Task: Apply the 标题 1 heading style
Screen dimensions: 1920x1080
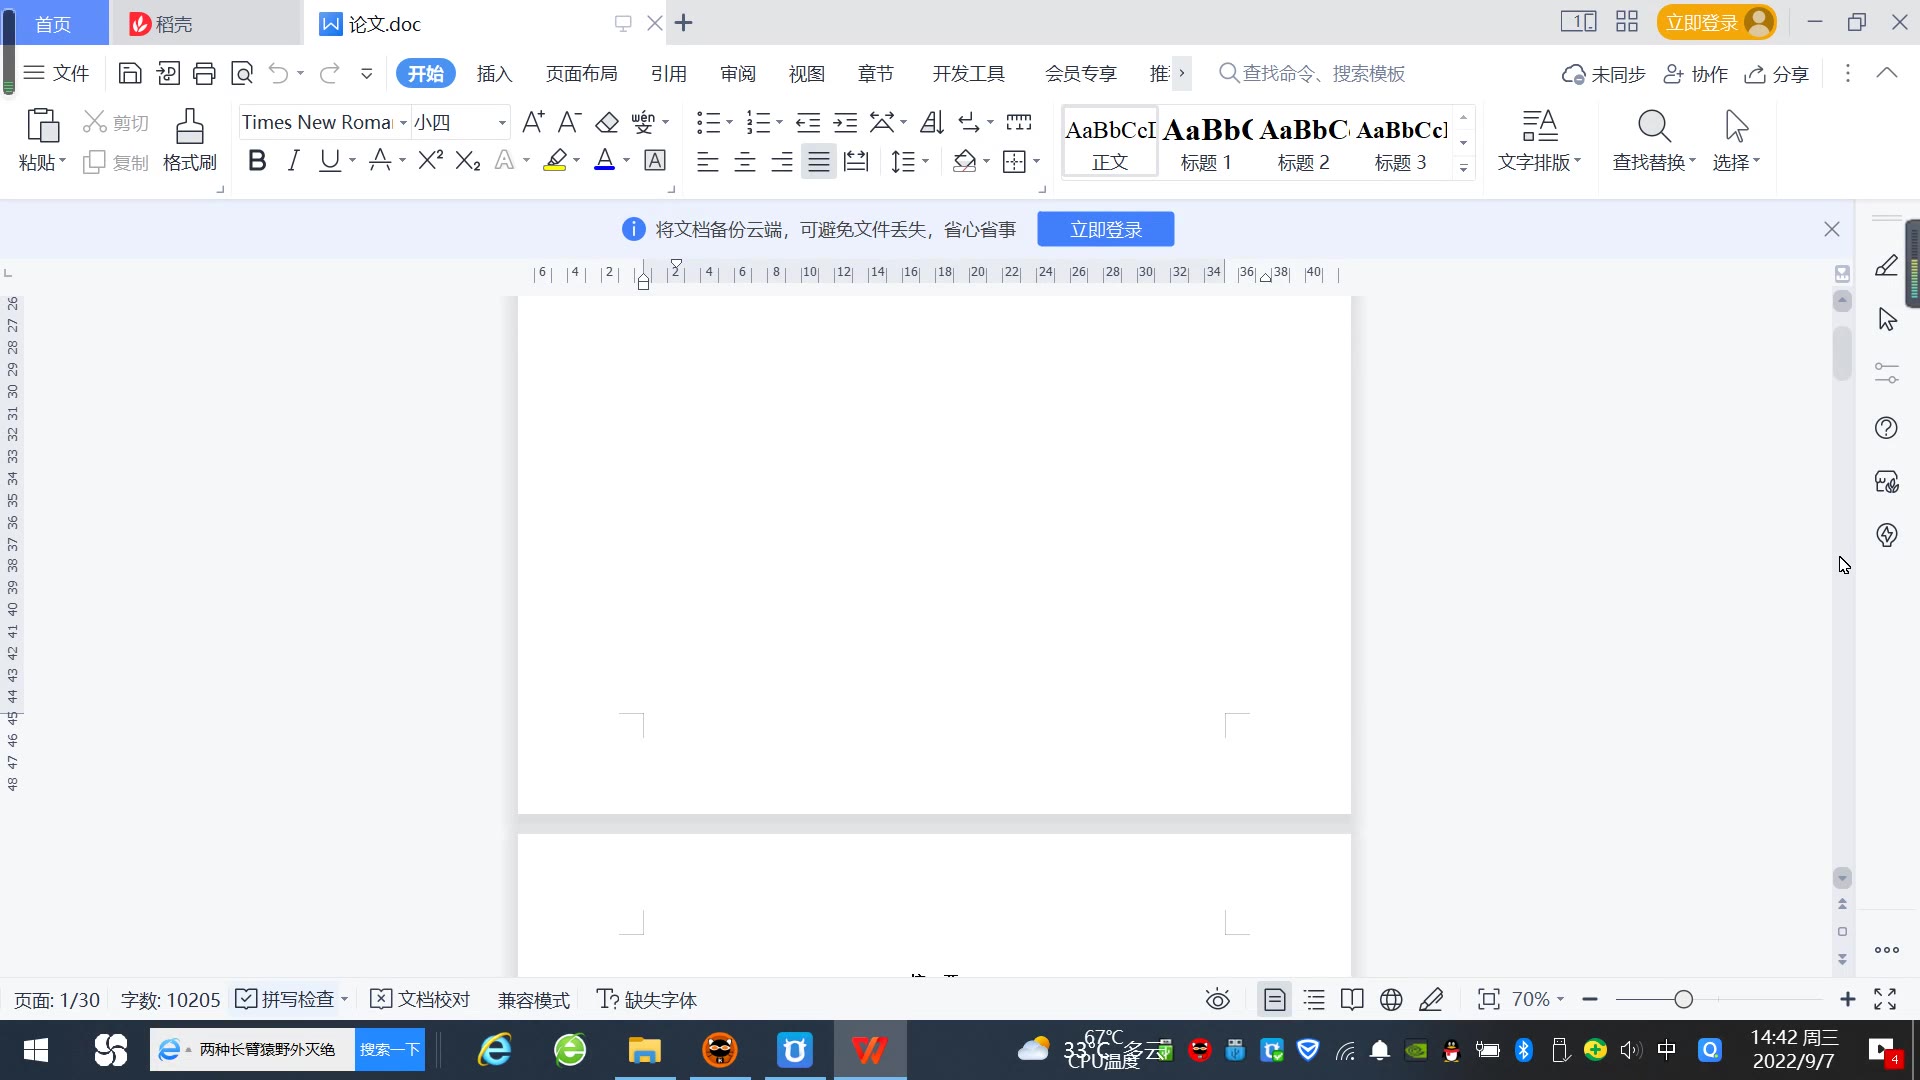Action: pyautogui.click(x=1206, y=143)
